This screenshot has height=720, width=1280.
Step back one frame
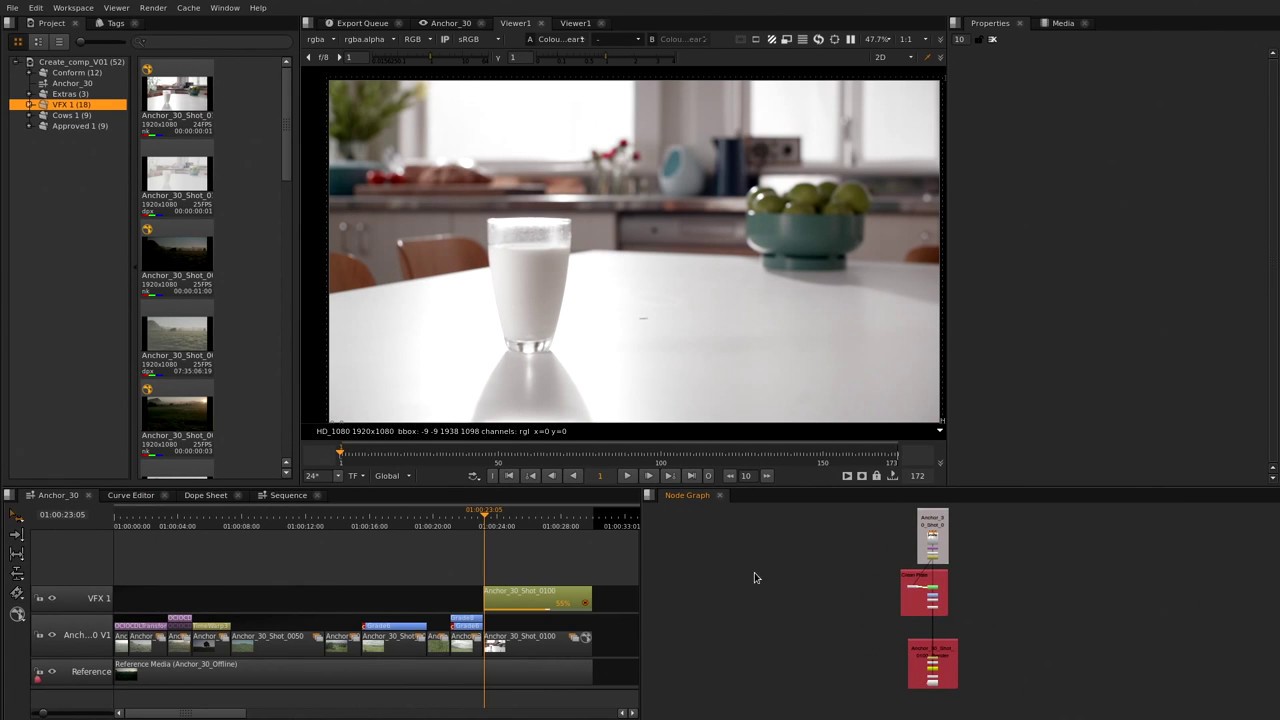551,476
